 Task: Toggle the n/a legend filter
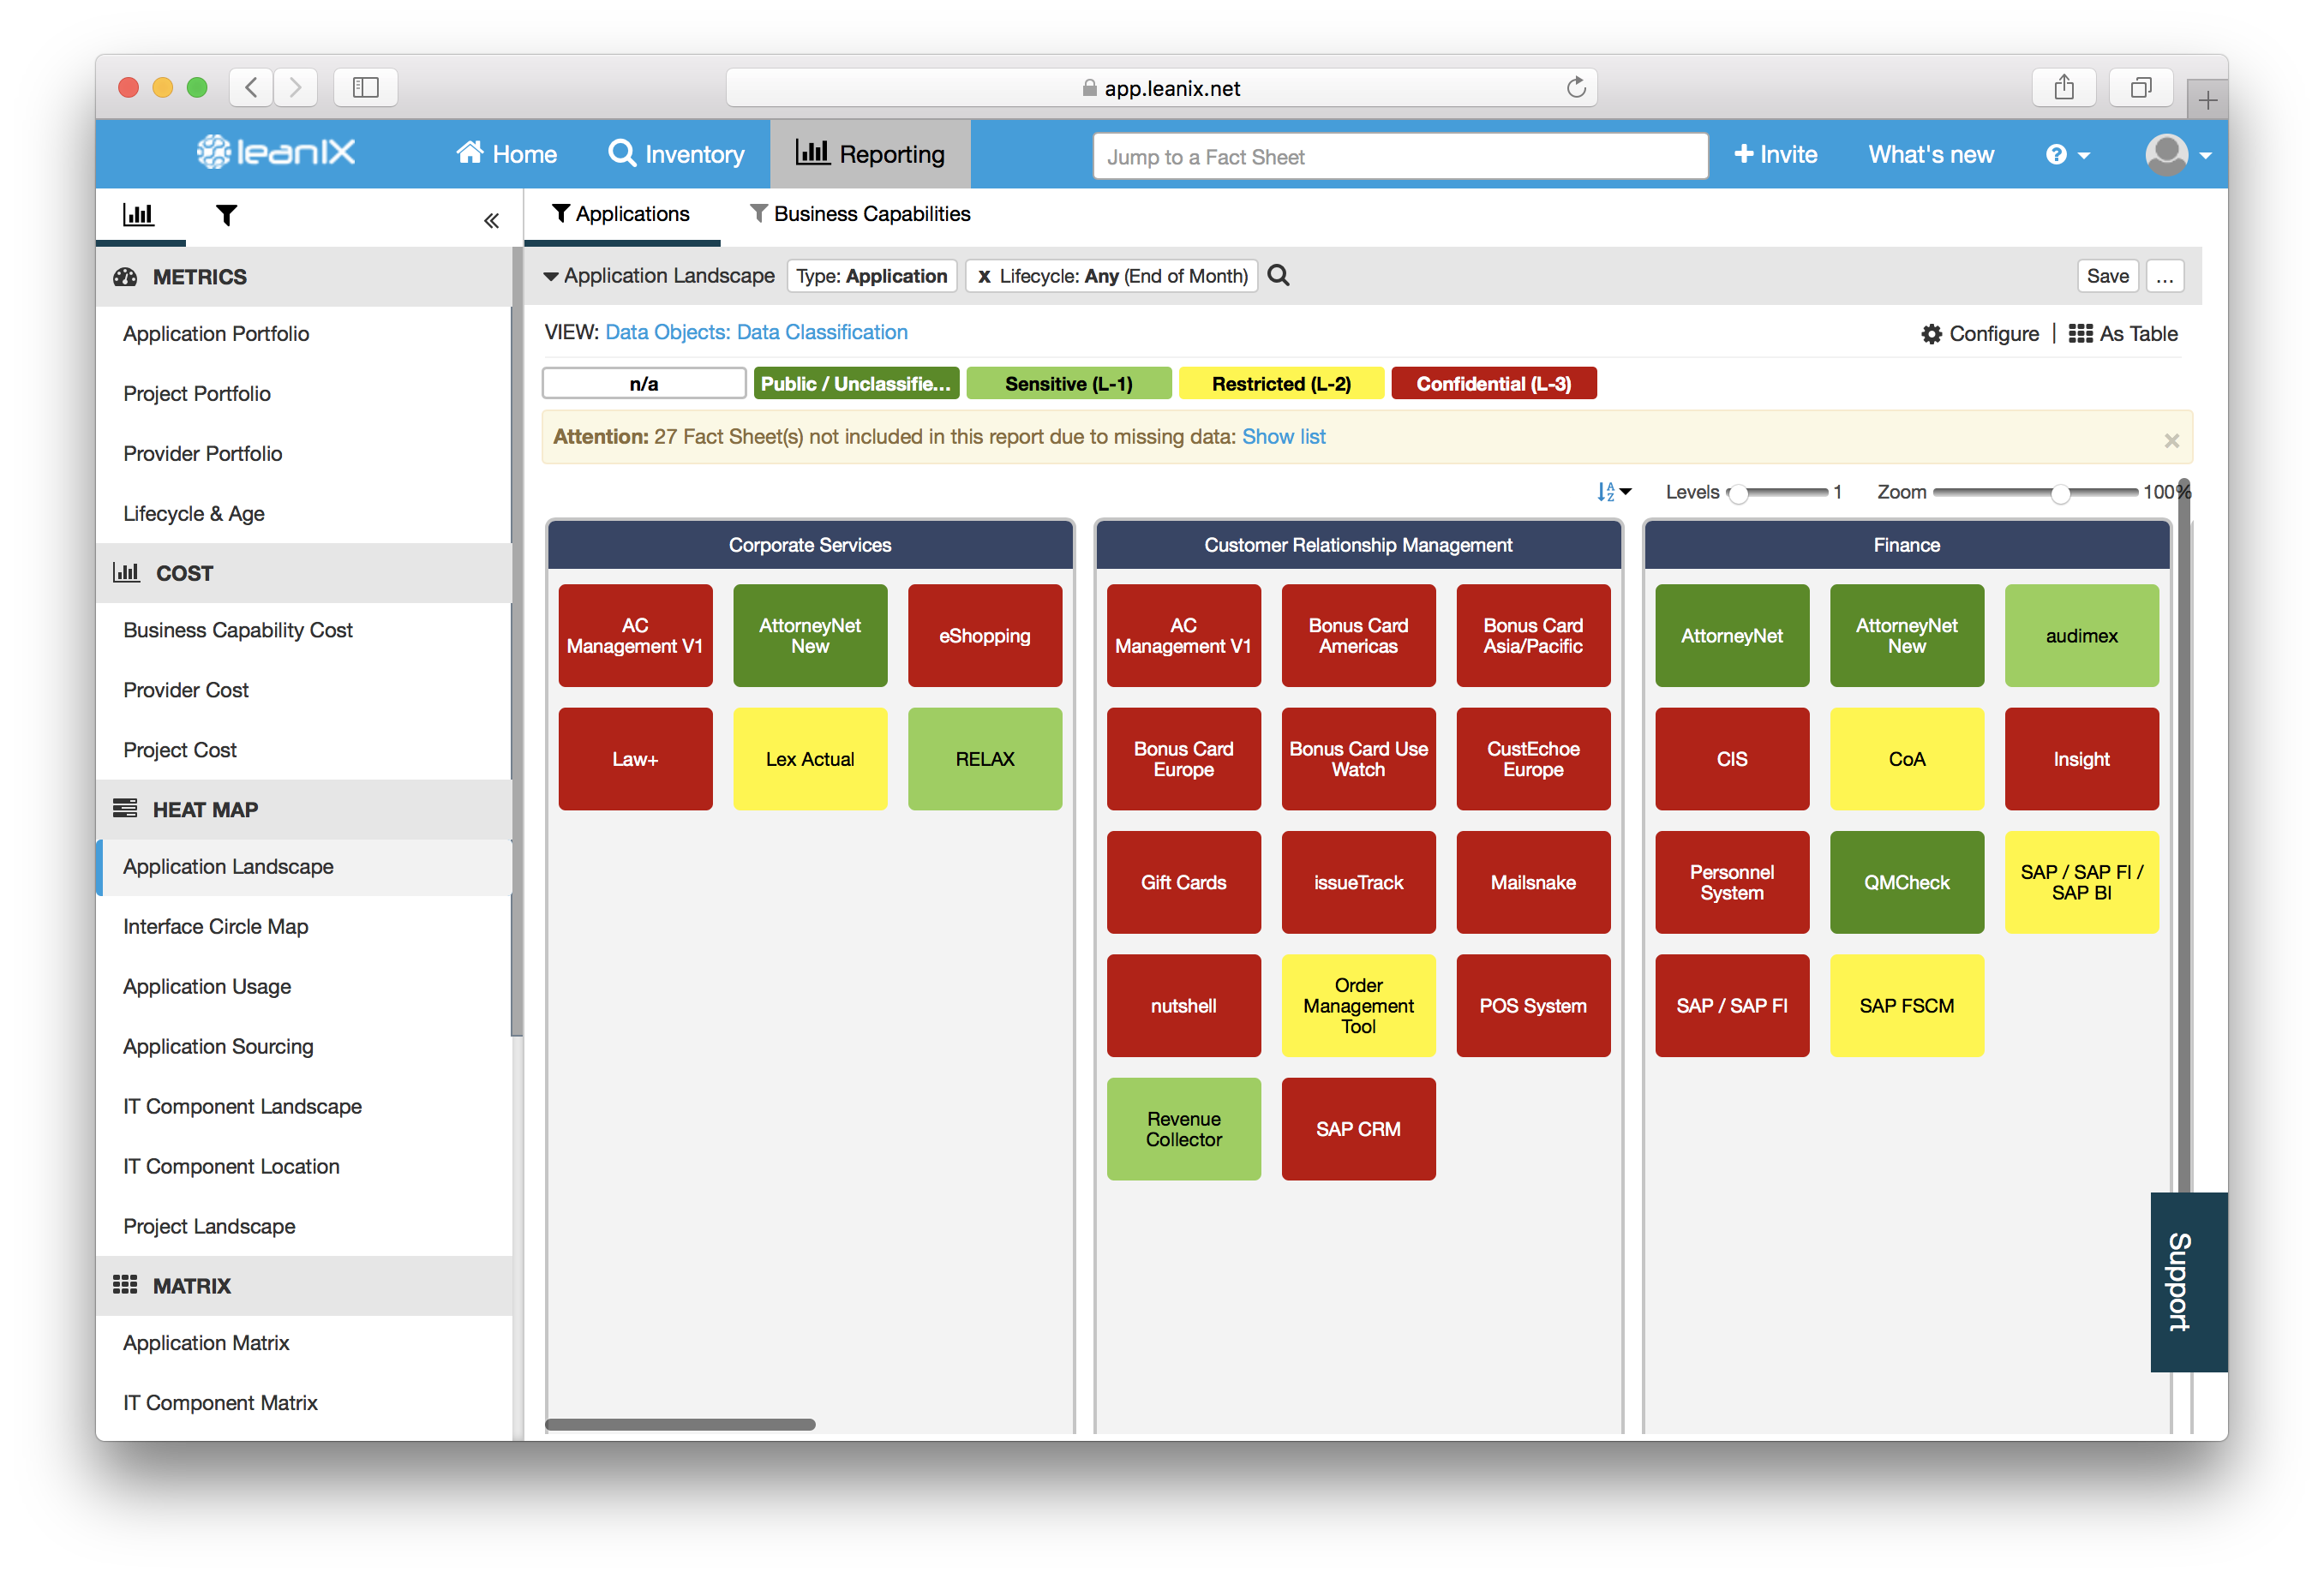(x=644, y=384)
